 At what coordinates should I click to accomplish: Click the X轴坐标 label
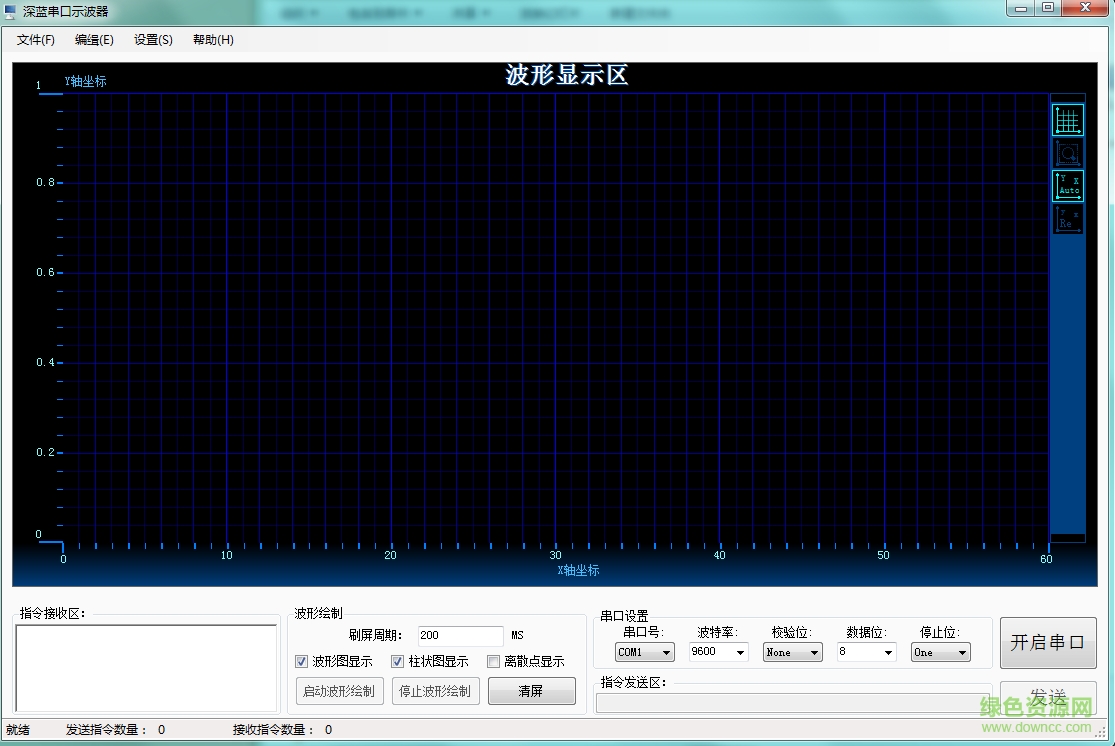pyautogui.click(x=578, y=570)
